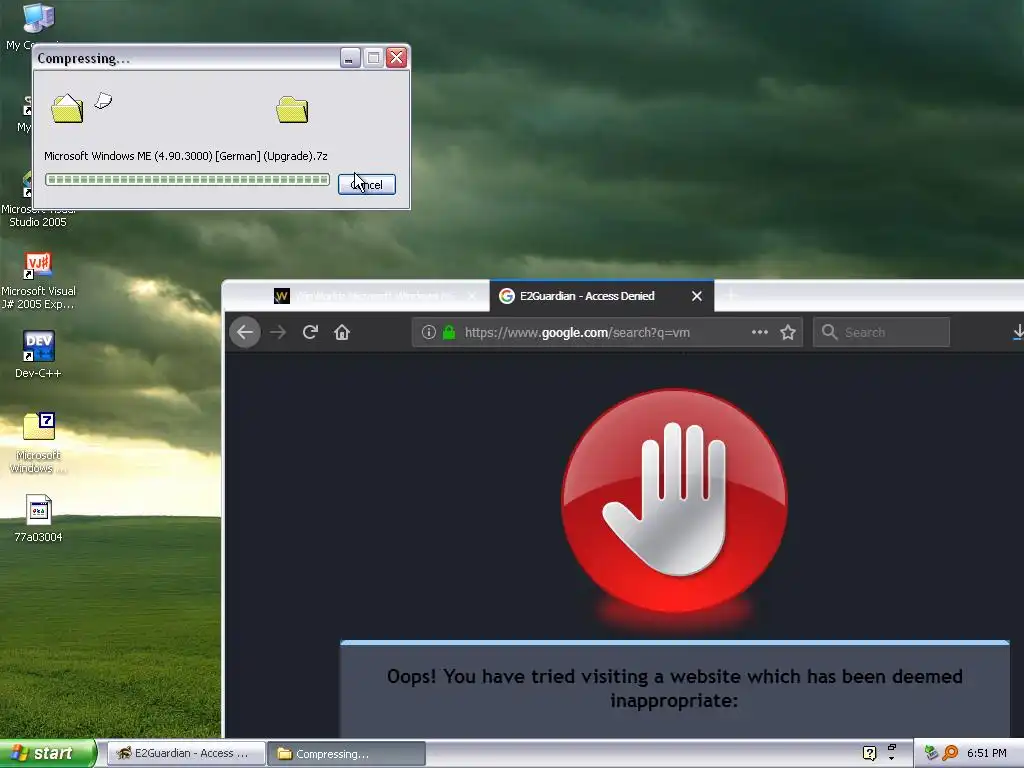
Task: Select the E2Guardian - Access Denied tab
Action: click(601, 296)
